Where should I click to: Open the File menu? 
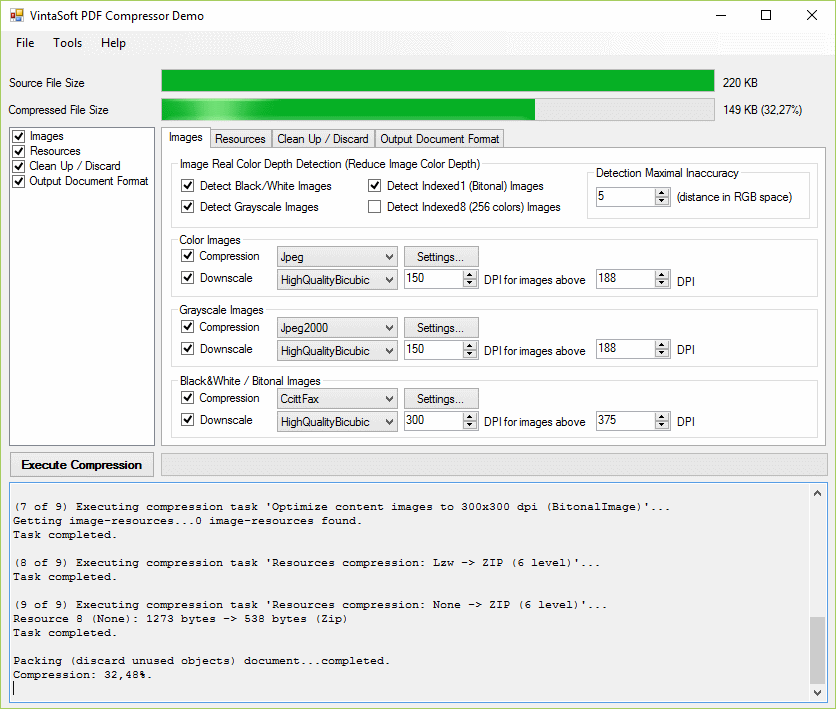pyautogui.click(x=25, y=43)
